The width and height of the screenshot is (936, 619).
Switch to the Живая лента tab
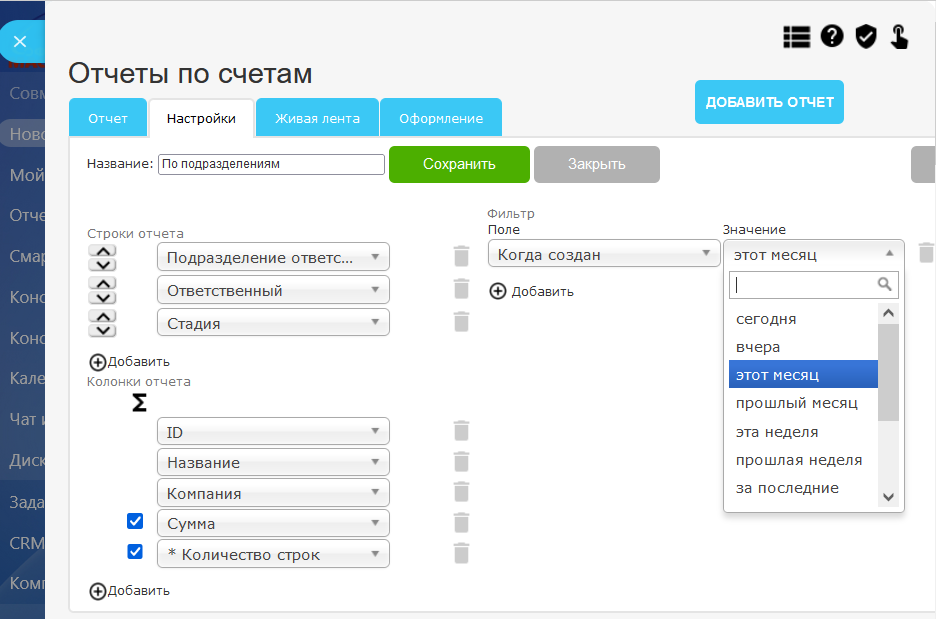317,118
